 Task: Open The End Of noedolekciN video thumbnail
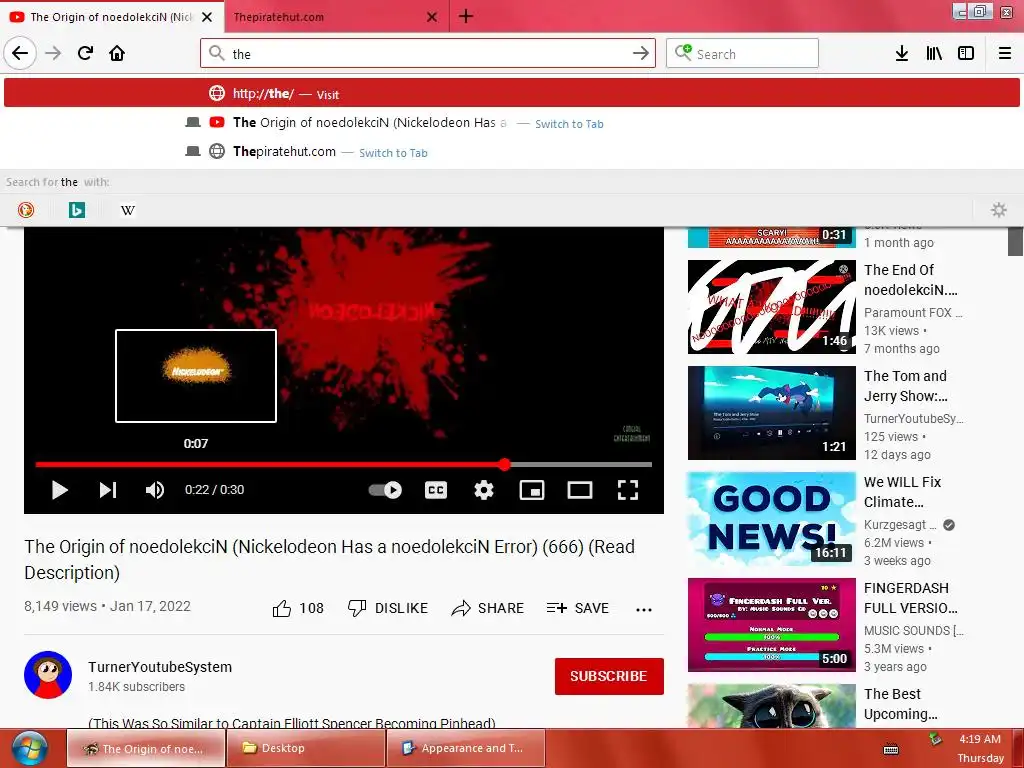point(771,307)
